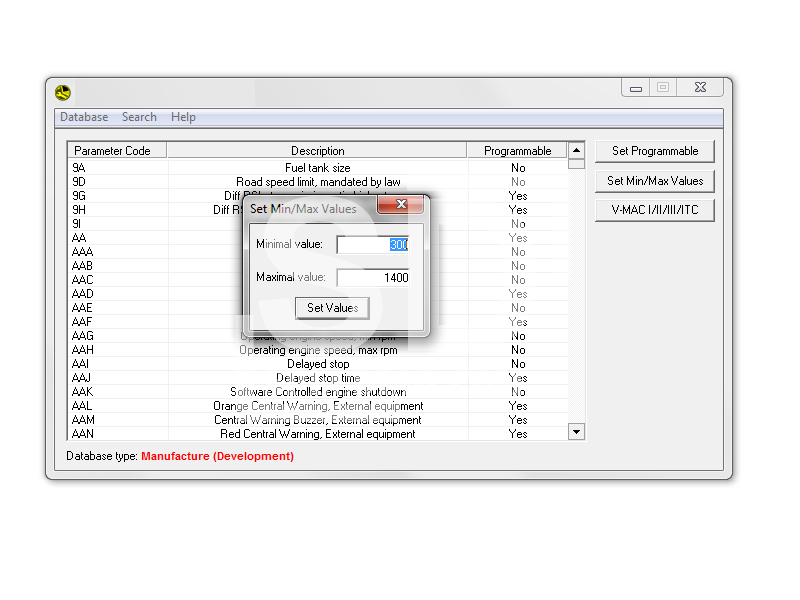
Task: Click the Description column header
Action: point(317,151)
